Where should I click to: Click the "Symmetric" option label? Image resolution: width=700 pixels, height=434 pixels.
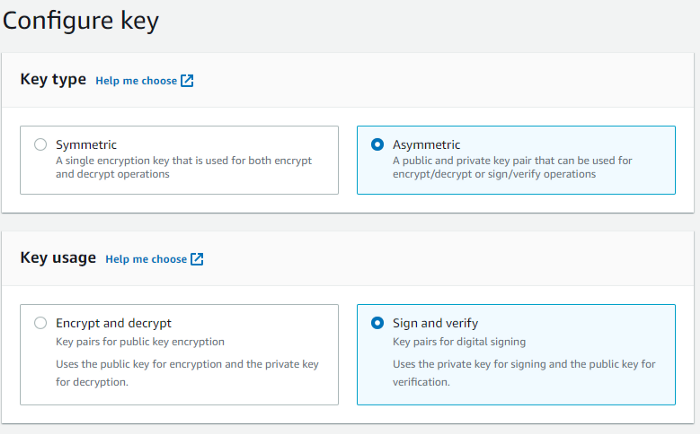click(86, 144)
